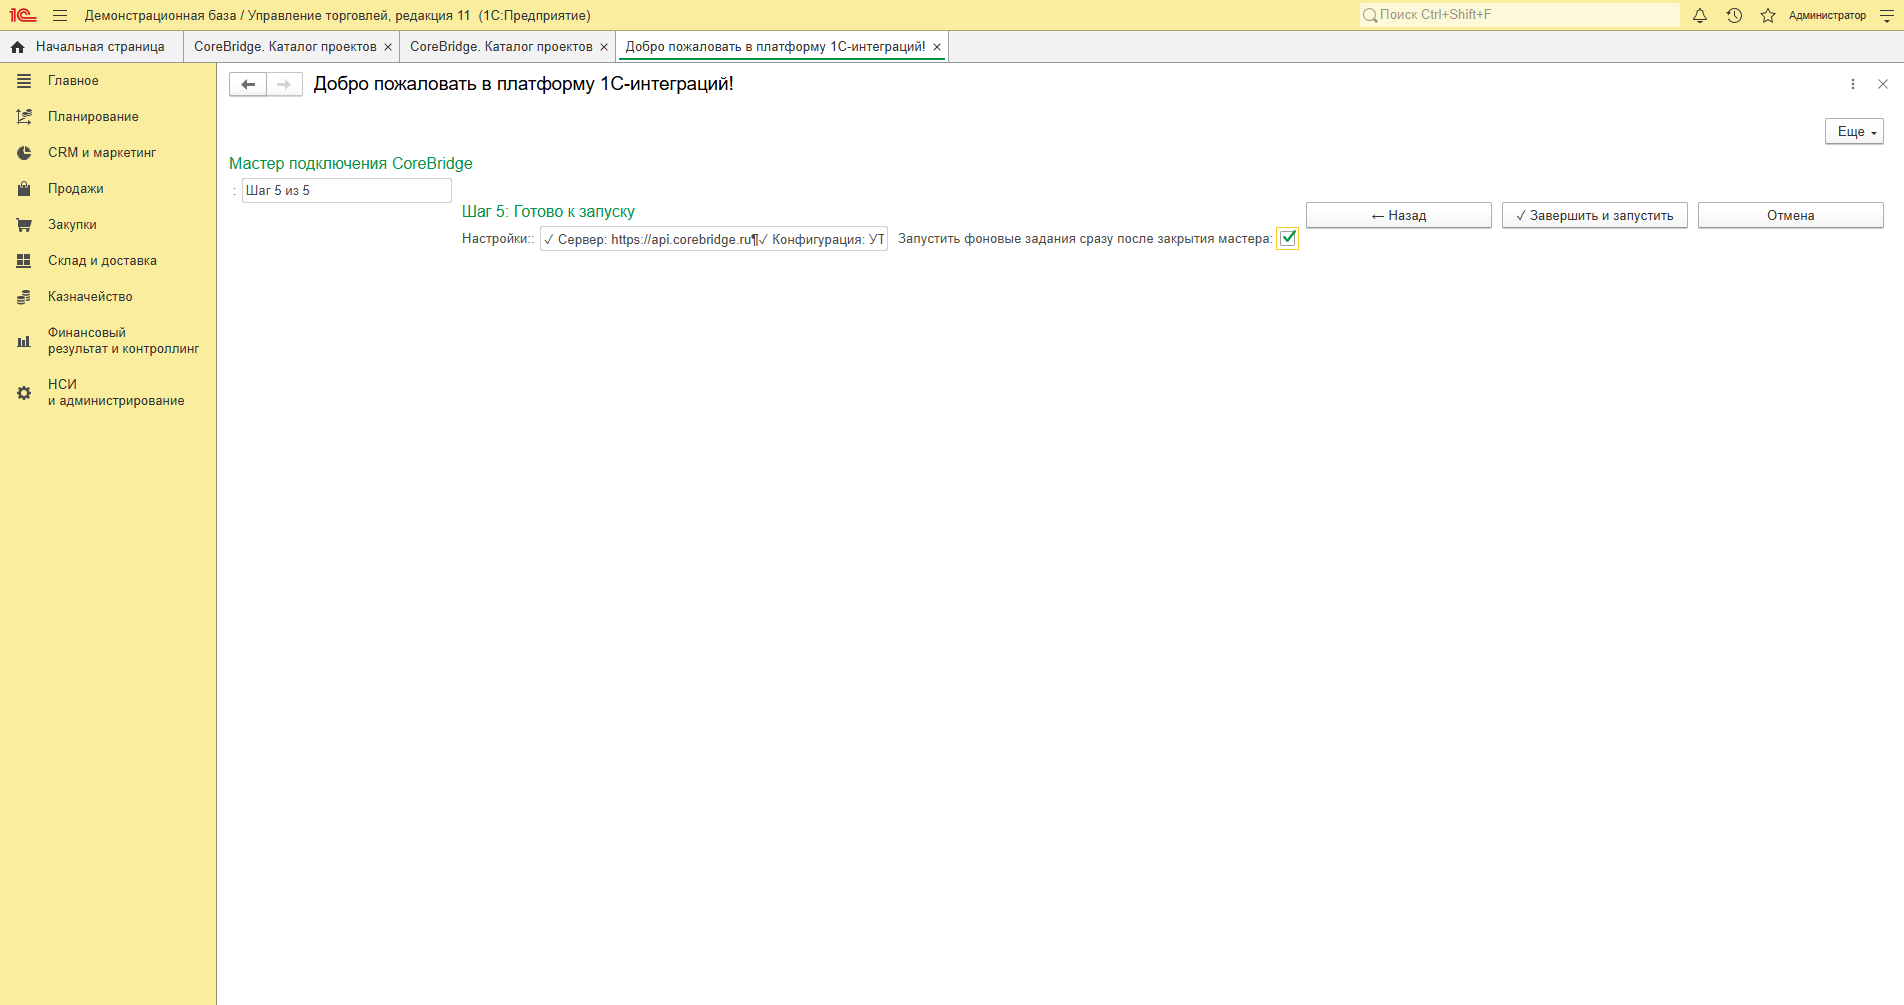Close the Добро пожаловать tab
This screenshot has width=1904, height=1005.
[x=937, y=47]
